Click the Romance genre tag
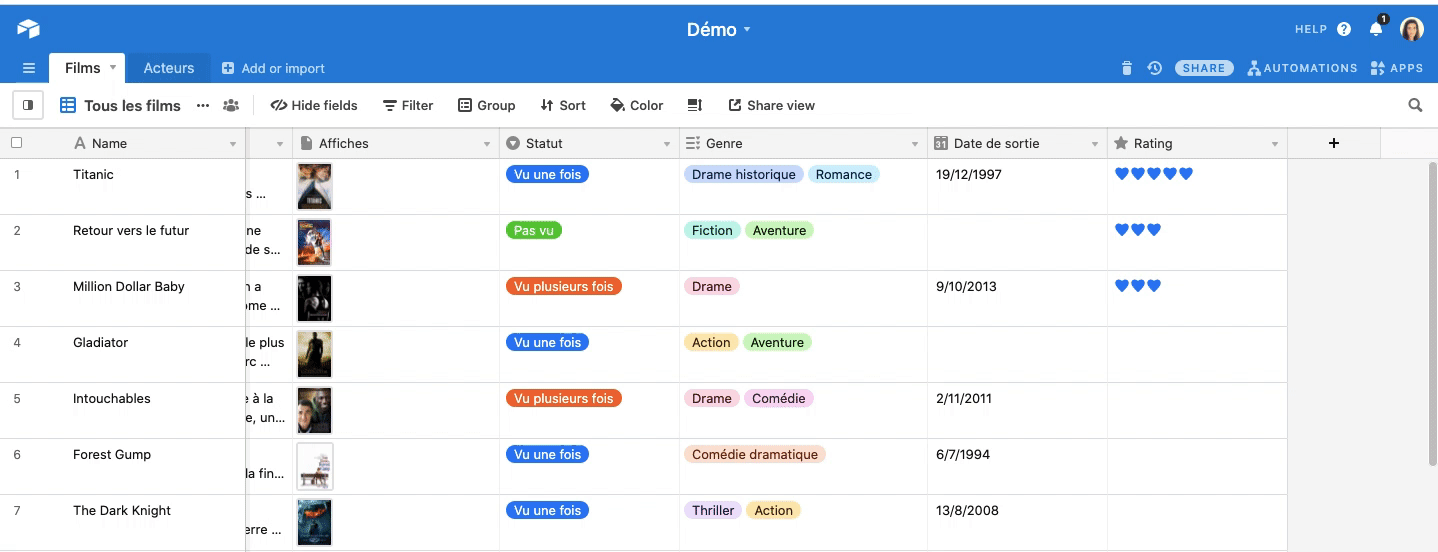Screen dimensions: 1438x552 [x=844, y=174]
